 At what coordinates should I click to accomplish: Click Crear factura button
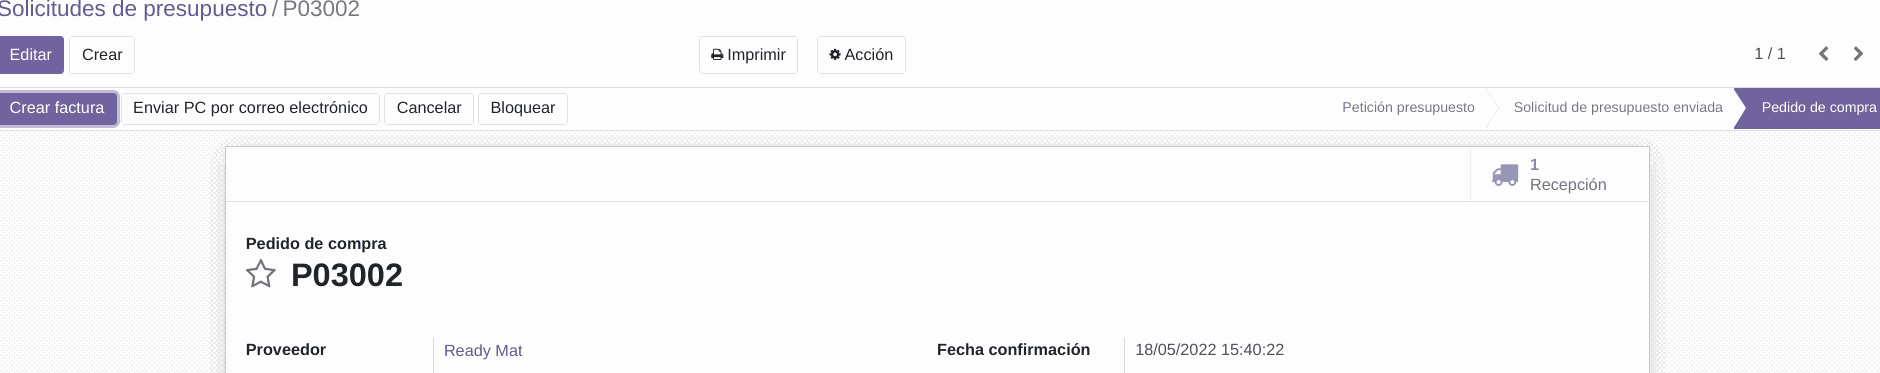(57, 108)
